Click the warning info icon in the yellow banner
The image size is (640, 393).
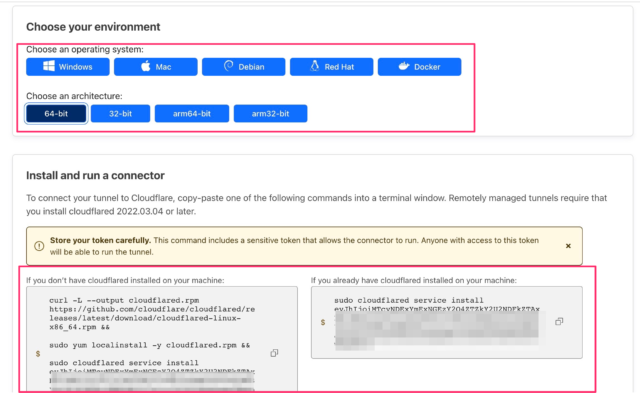click(x=39, y=246)
